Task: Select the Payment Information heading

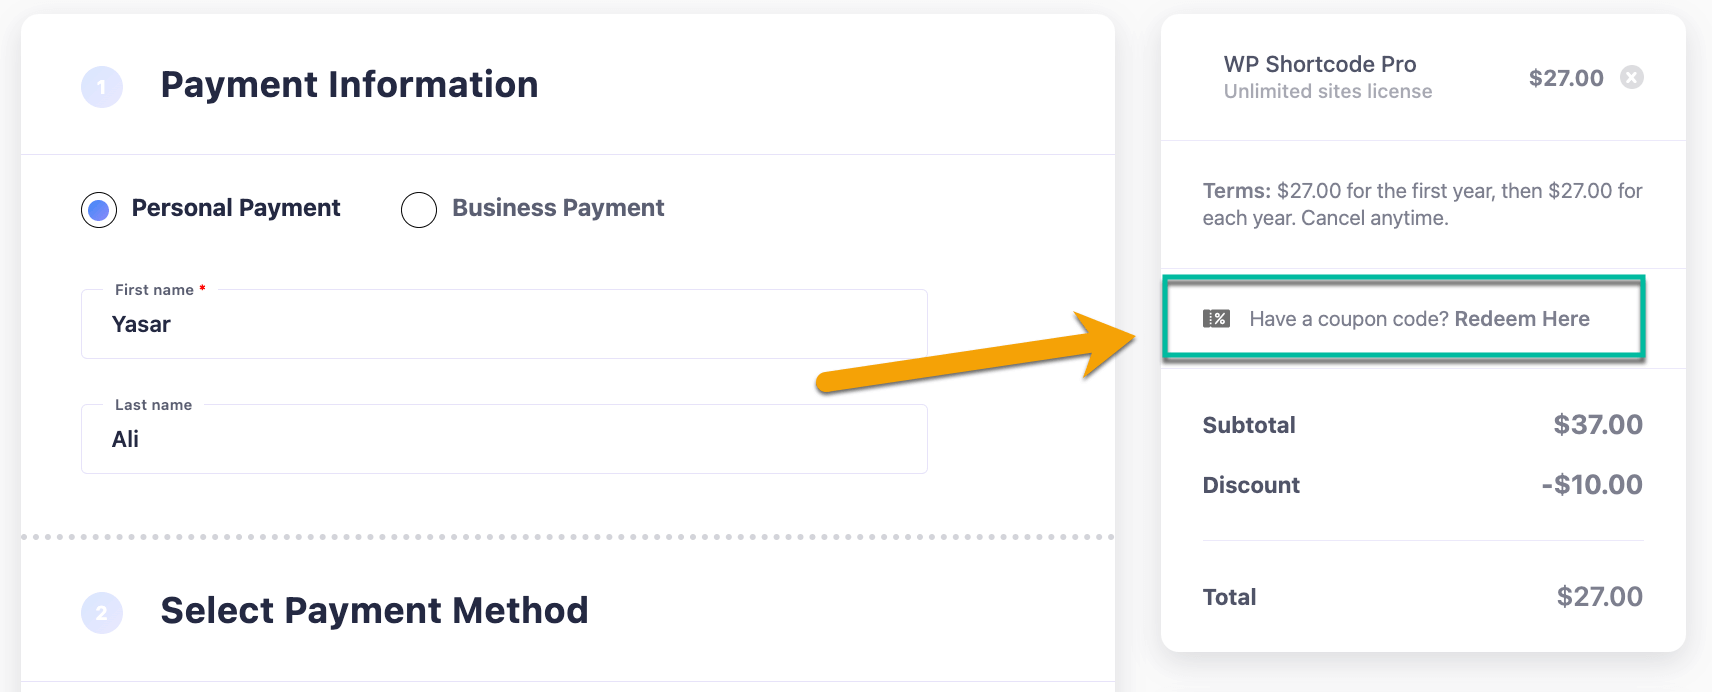Action: click(350, 85)
